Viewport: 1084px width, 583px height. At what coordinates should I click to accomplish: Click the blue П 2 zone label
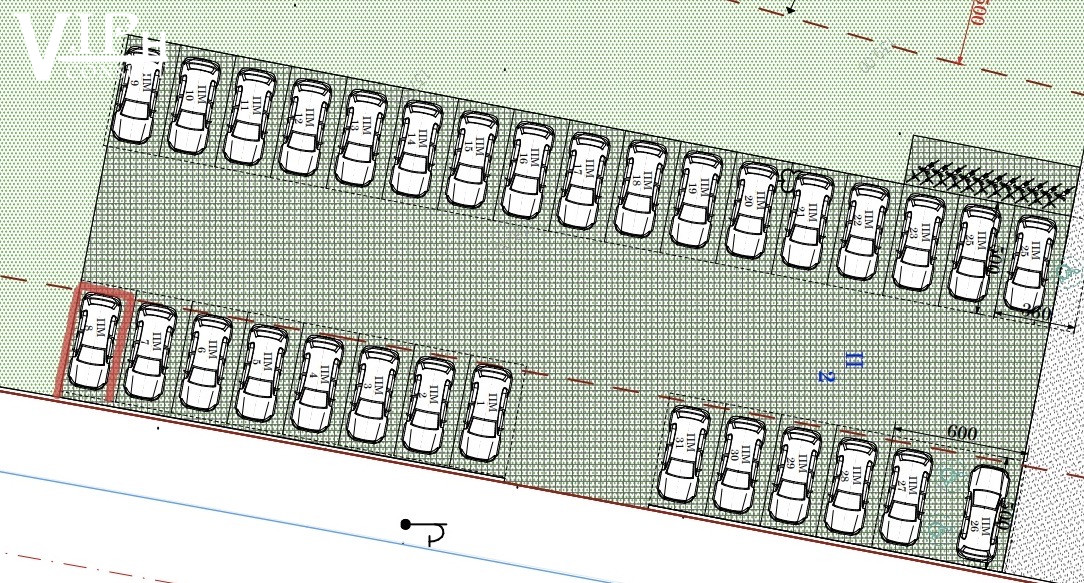[x=838, y=366]
